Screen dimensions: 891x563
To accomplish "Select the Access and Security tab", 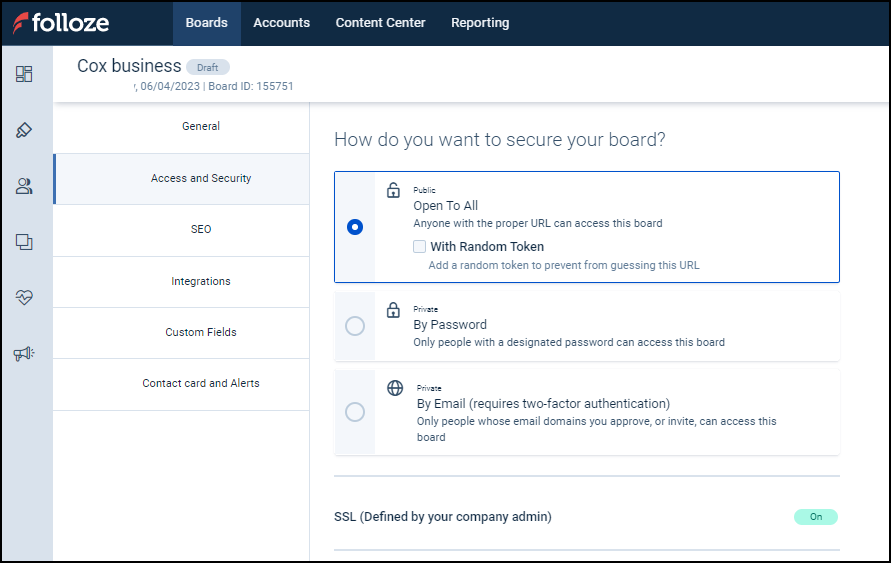I will [182, 178].
